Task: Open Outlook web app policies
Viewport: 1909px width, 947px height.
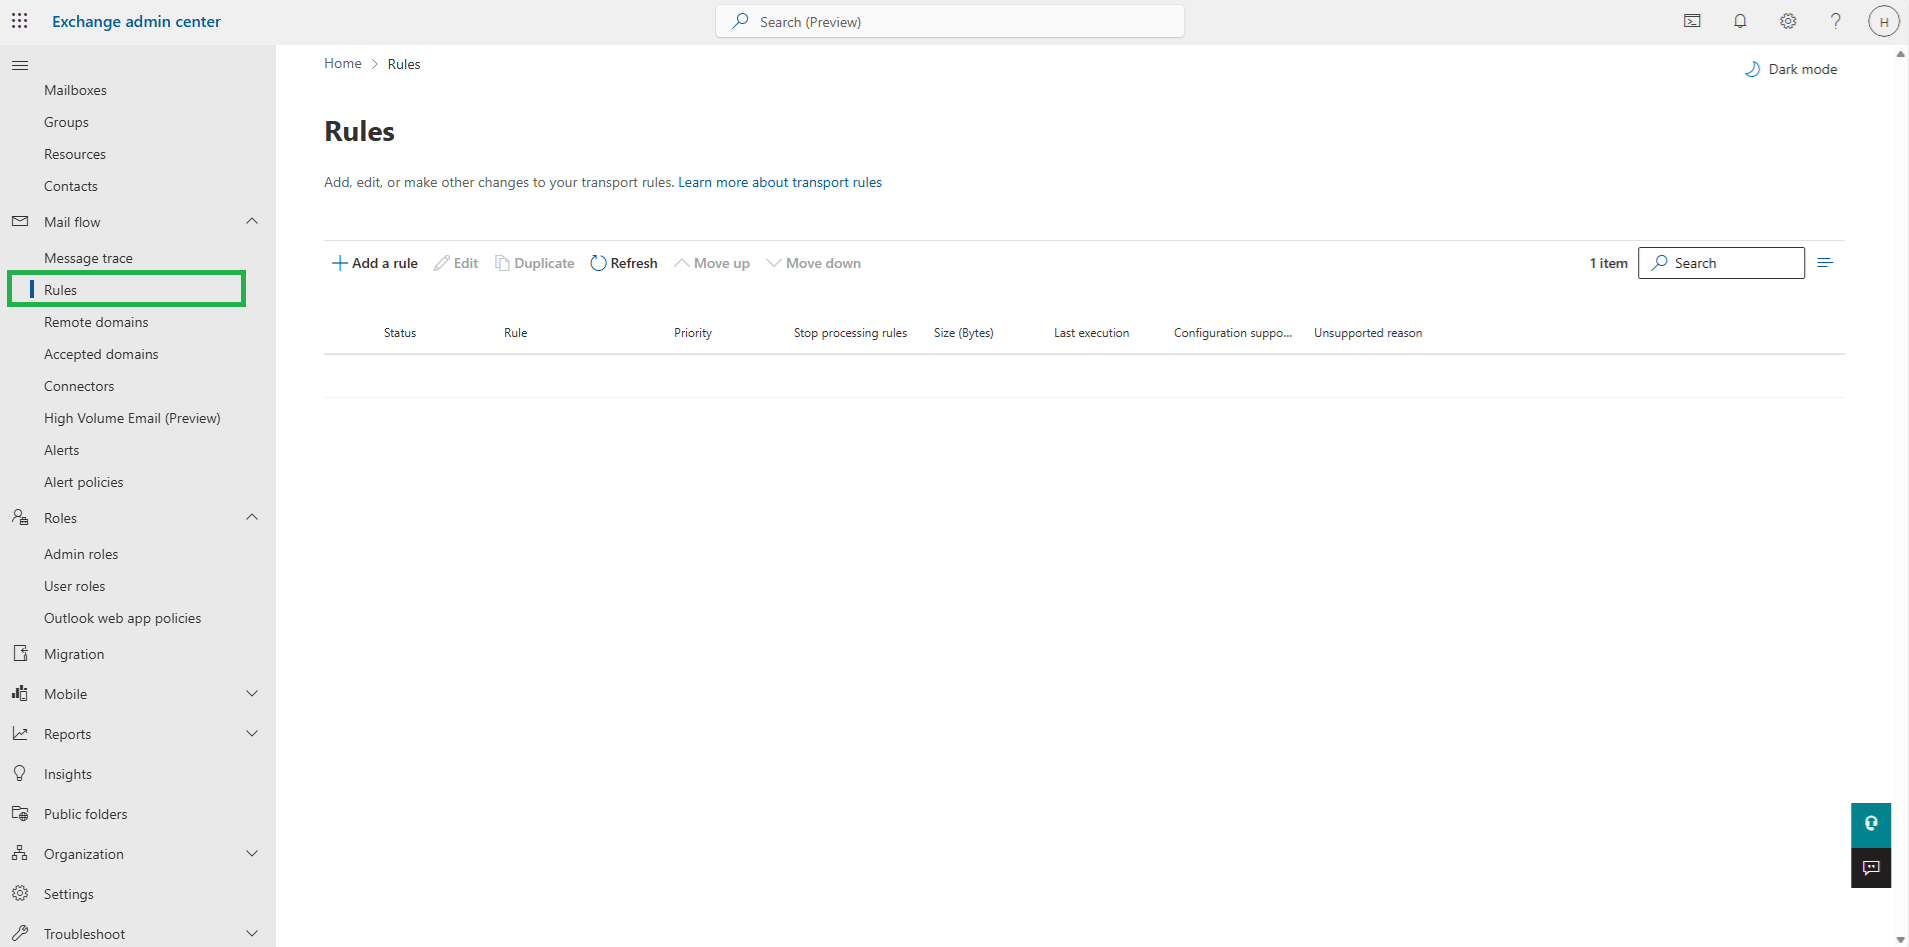Action: pos(122,618)
